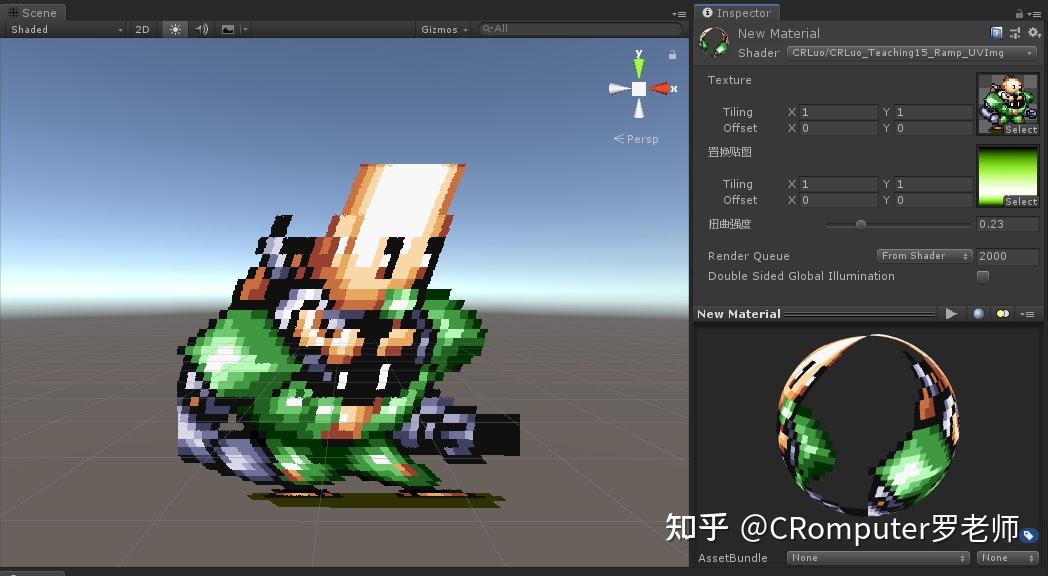Open the Gizmos dropdown
The width and height of the screenshot is (1048, 576).
click(443, 29)
